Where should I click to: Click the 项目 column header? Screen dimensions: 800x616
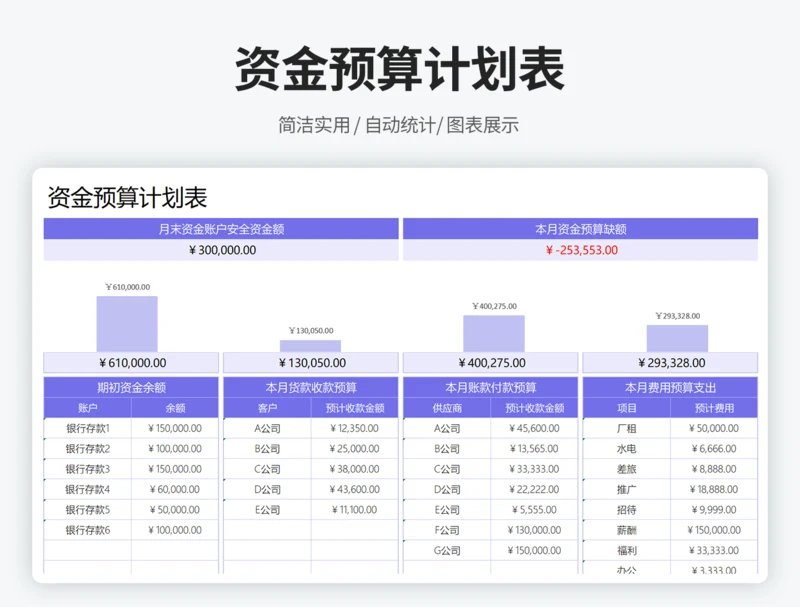627,408
